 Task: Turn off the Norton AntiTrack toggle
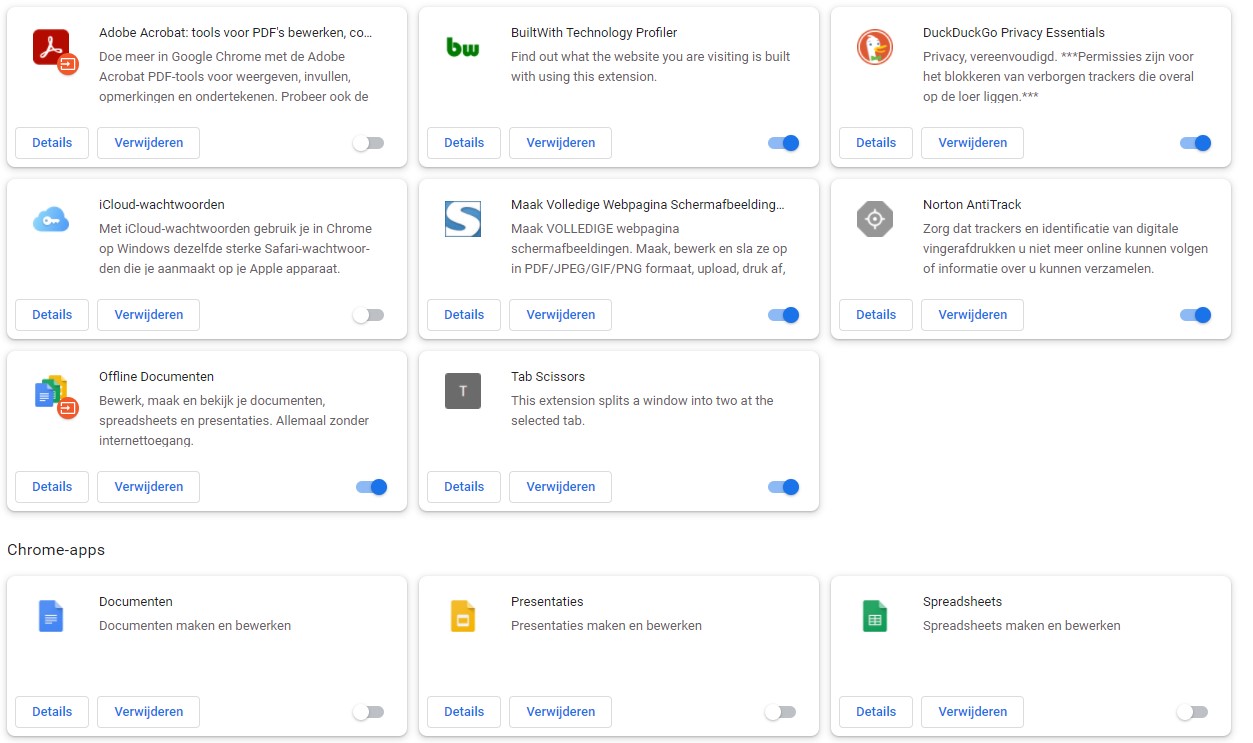click(1196, 315)
